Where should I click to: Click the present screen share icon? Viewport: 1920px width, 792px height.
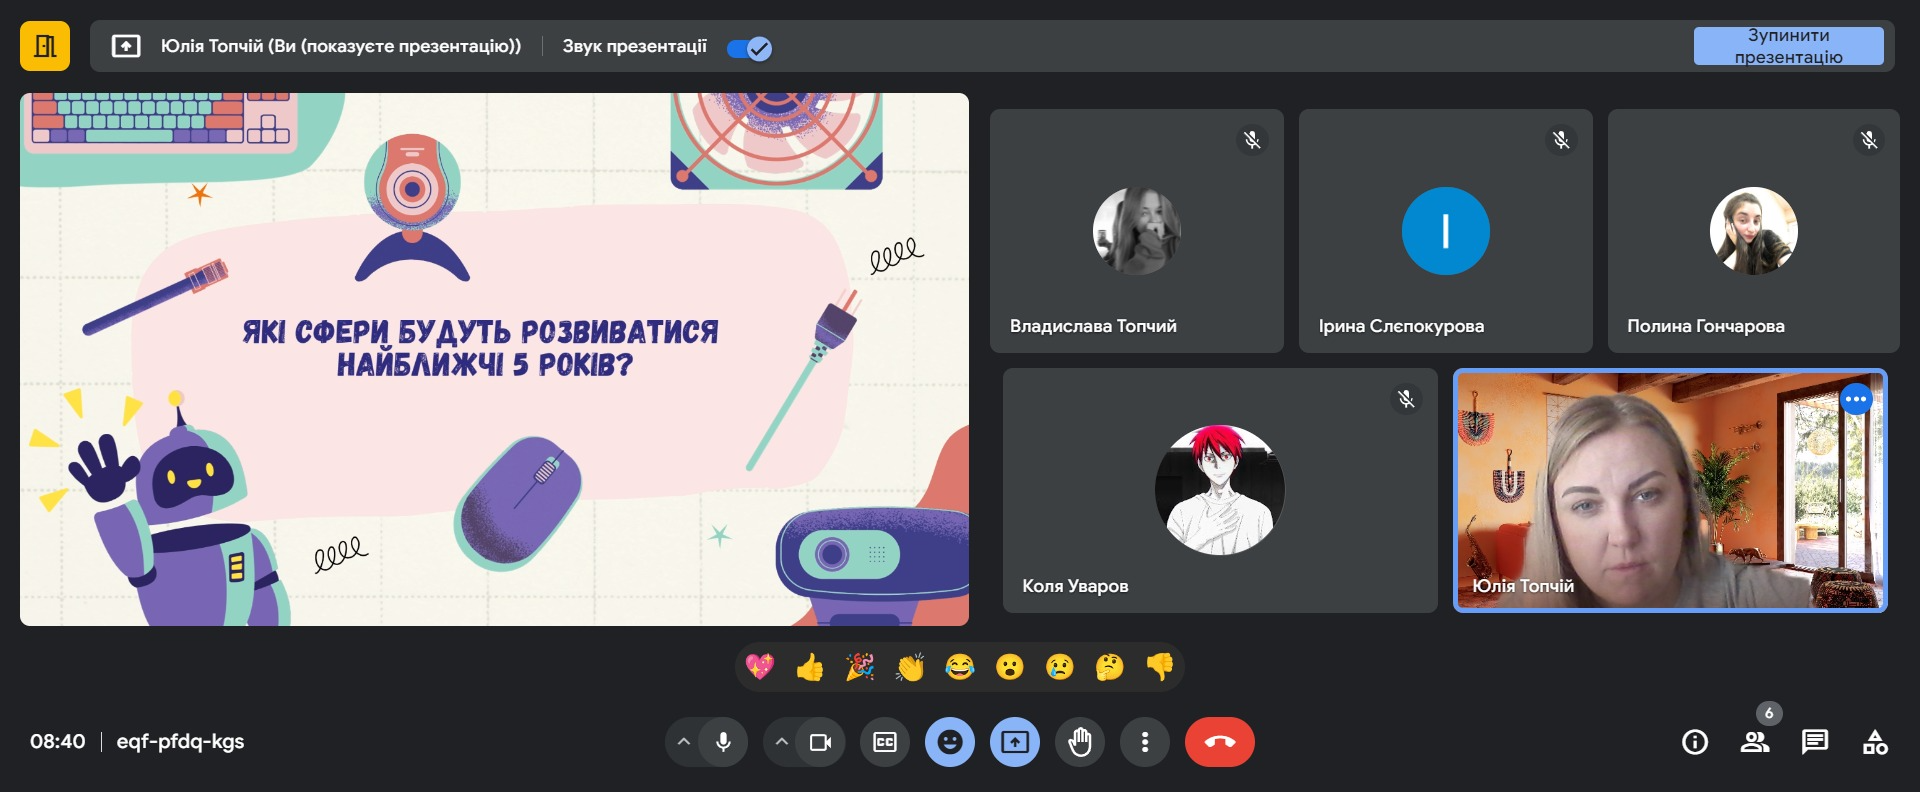coord(1015,742)
